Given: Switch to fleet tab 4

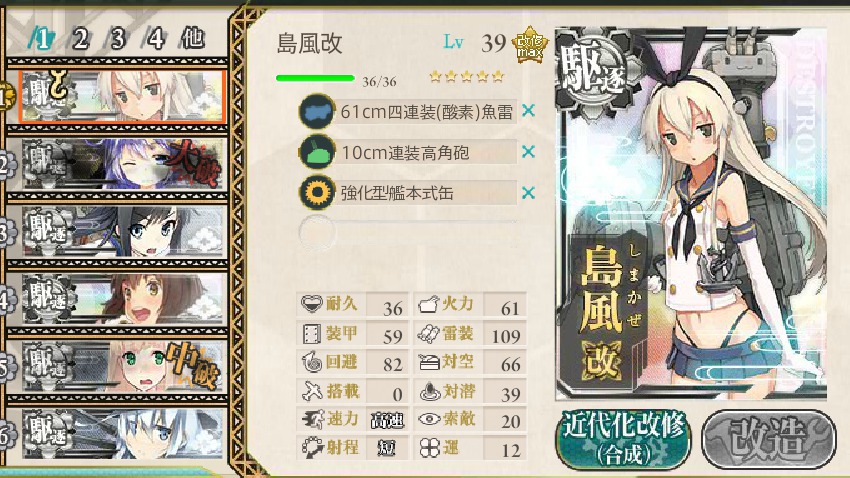Looking at the screenshot, I should click(x=156, y=38).
